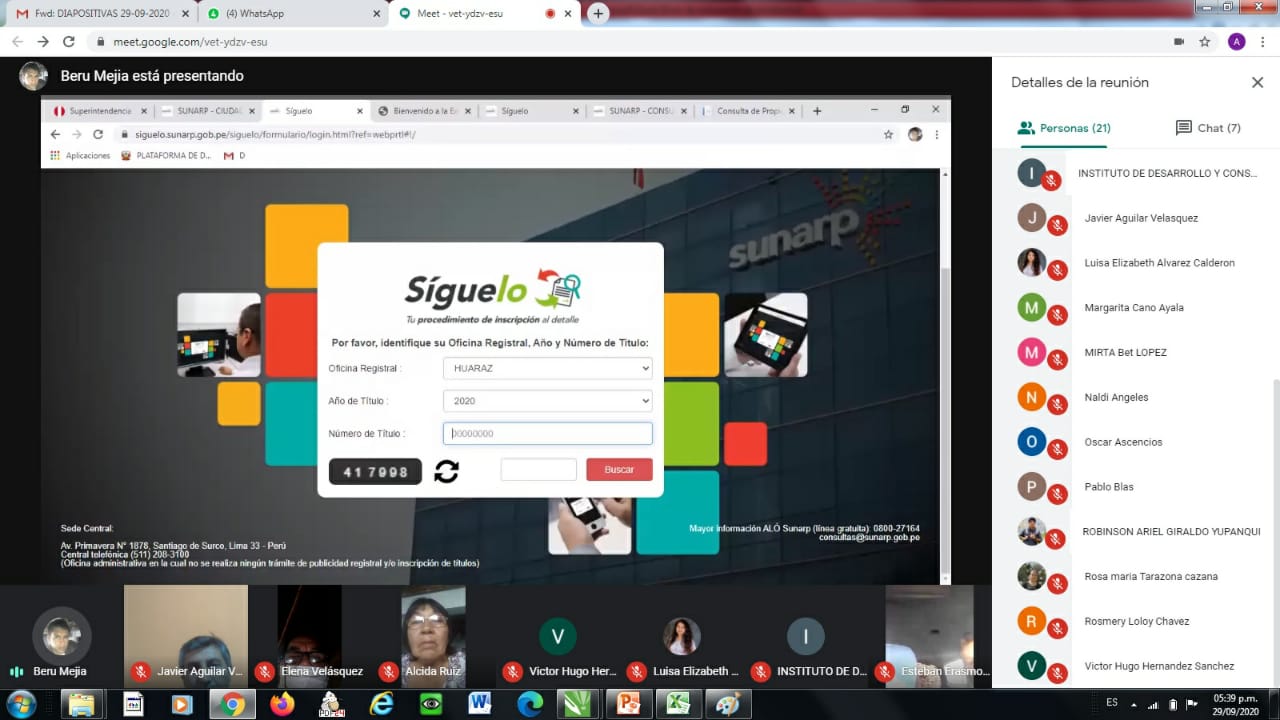Open a new Chrome tab with plus button
The image size is (1280, 720).
point(598,13)
